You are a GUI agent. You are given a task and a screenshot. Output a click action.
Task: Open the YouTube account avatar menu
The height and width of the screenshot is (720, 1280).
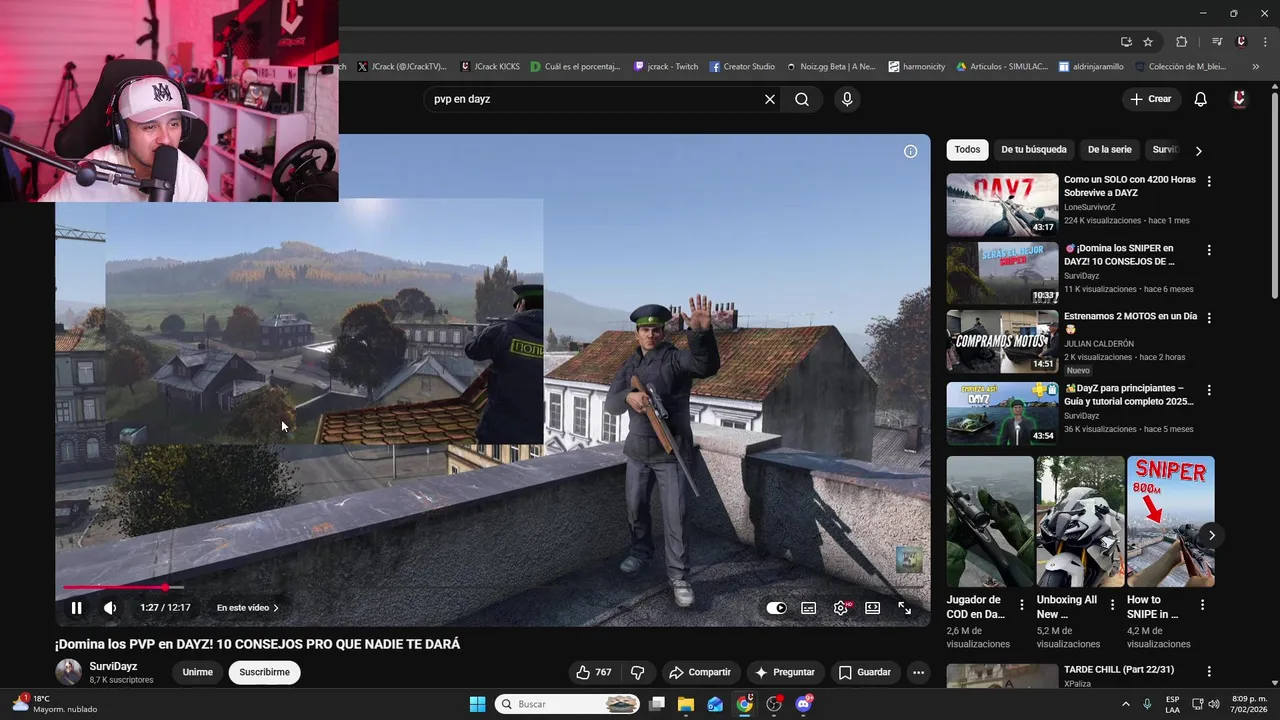point(1239,99)
